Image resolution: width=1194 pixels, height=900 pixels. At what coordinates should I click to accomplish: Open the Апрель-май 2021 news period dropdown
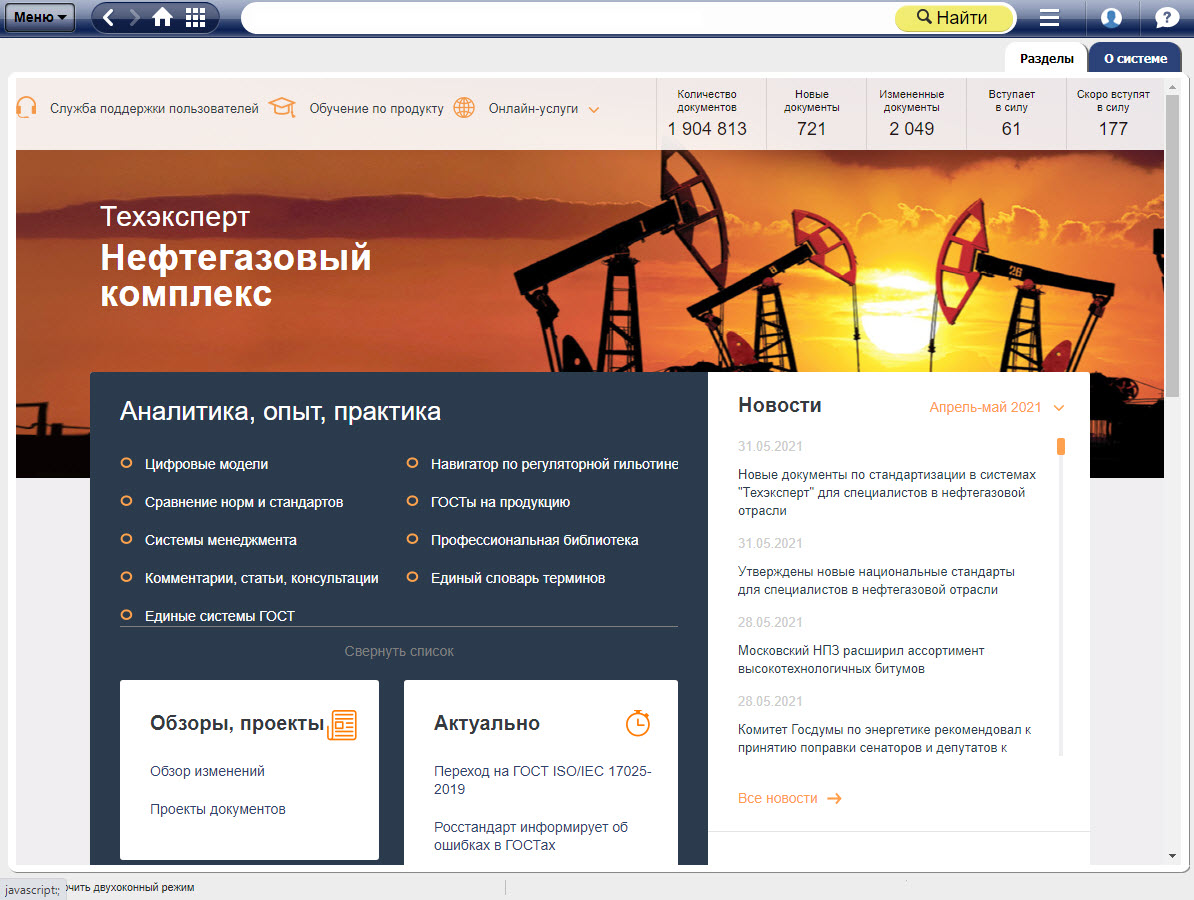pos(996,407)
